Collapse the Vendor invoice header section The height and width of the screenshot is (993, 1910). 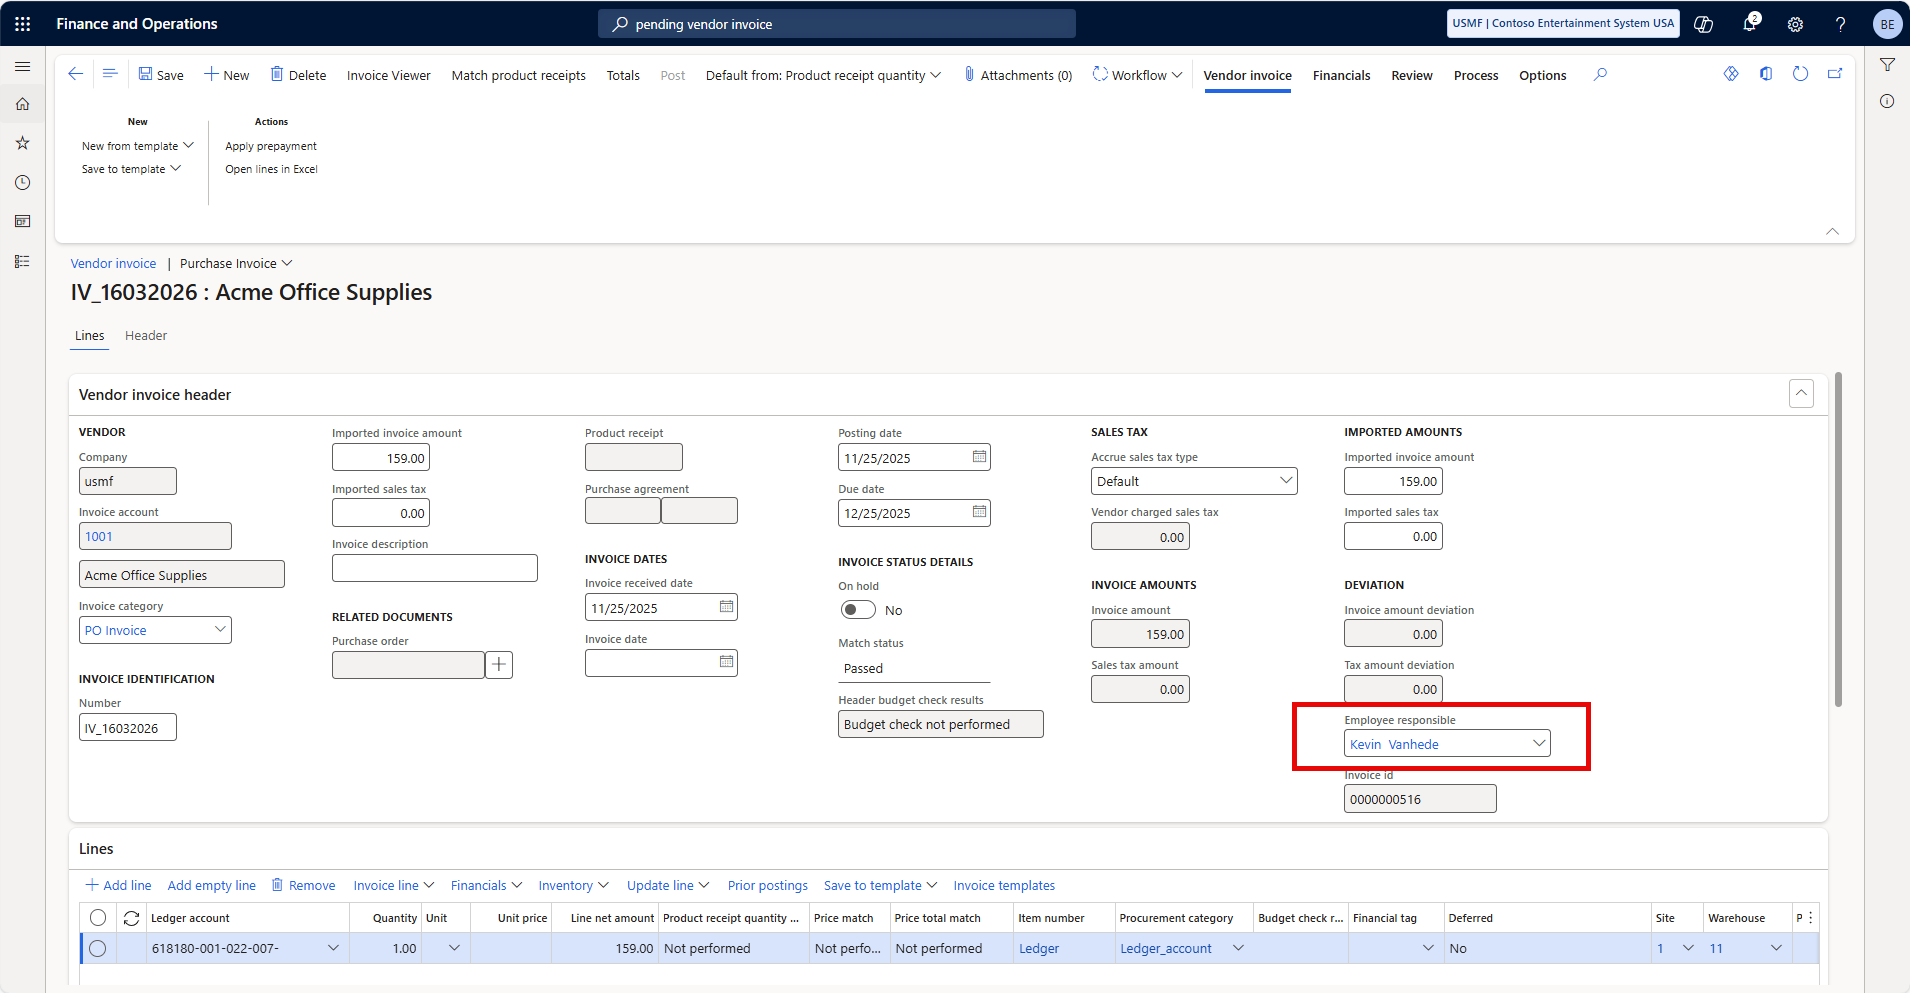[x=1801, y=393]
